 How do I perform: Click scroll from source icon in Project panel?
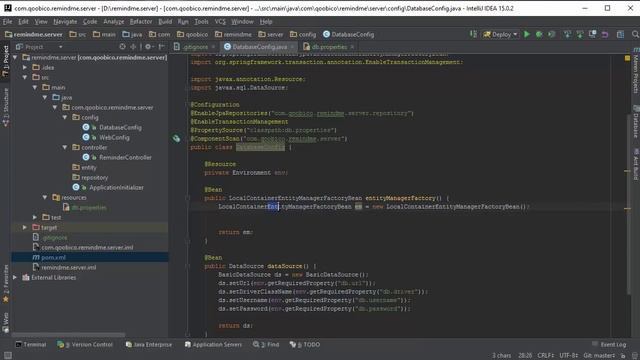122,47
